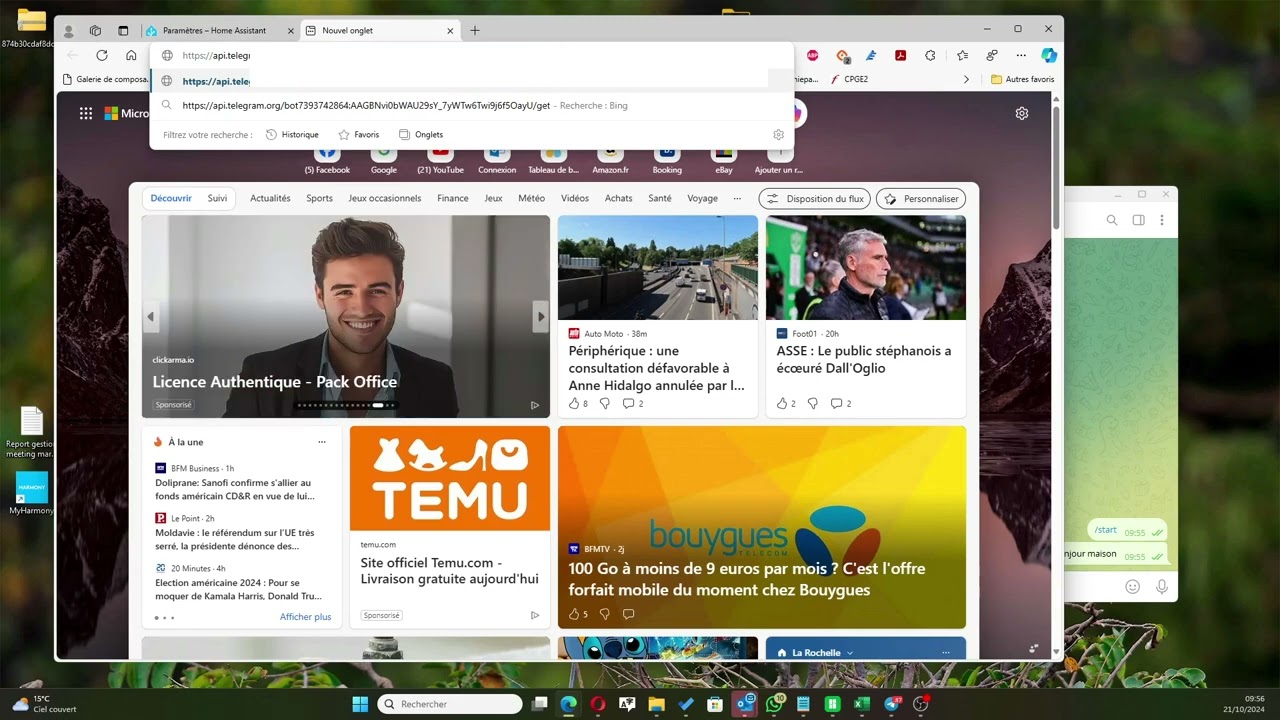Like the Périphérique article
The height and width of the screenshot is (720, 1280).
(574, 404)
